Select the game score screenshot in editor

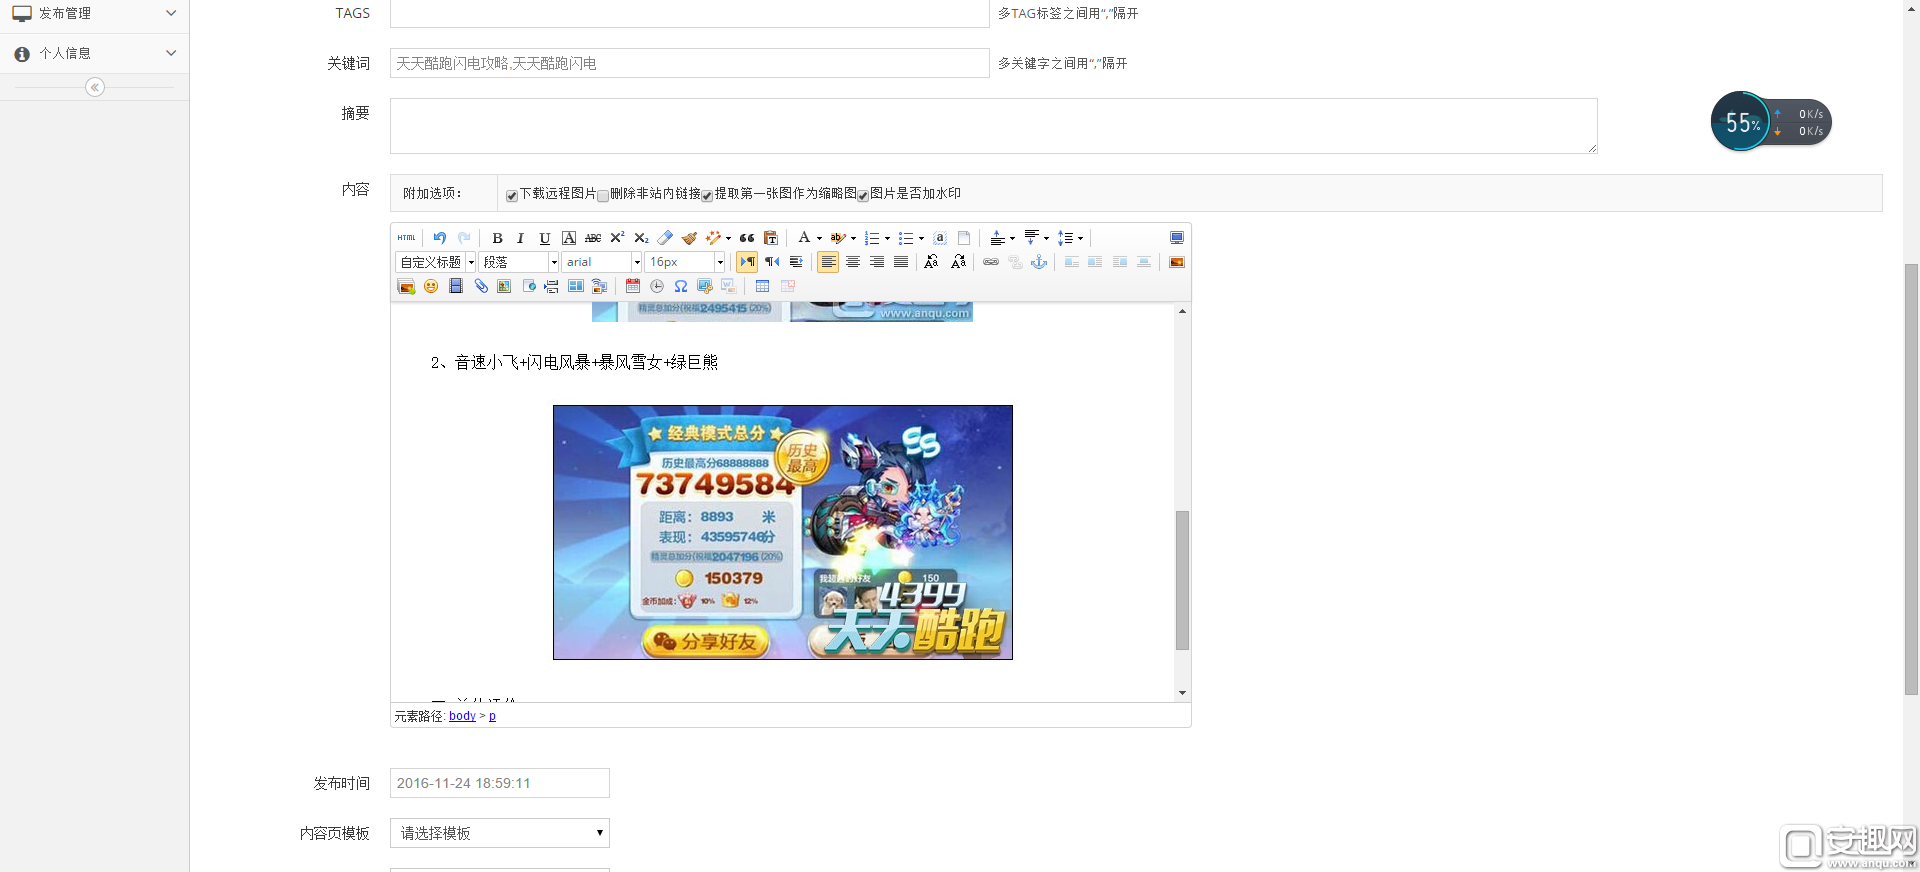(x=783, y=532)
